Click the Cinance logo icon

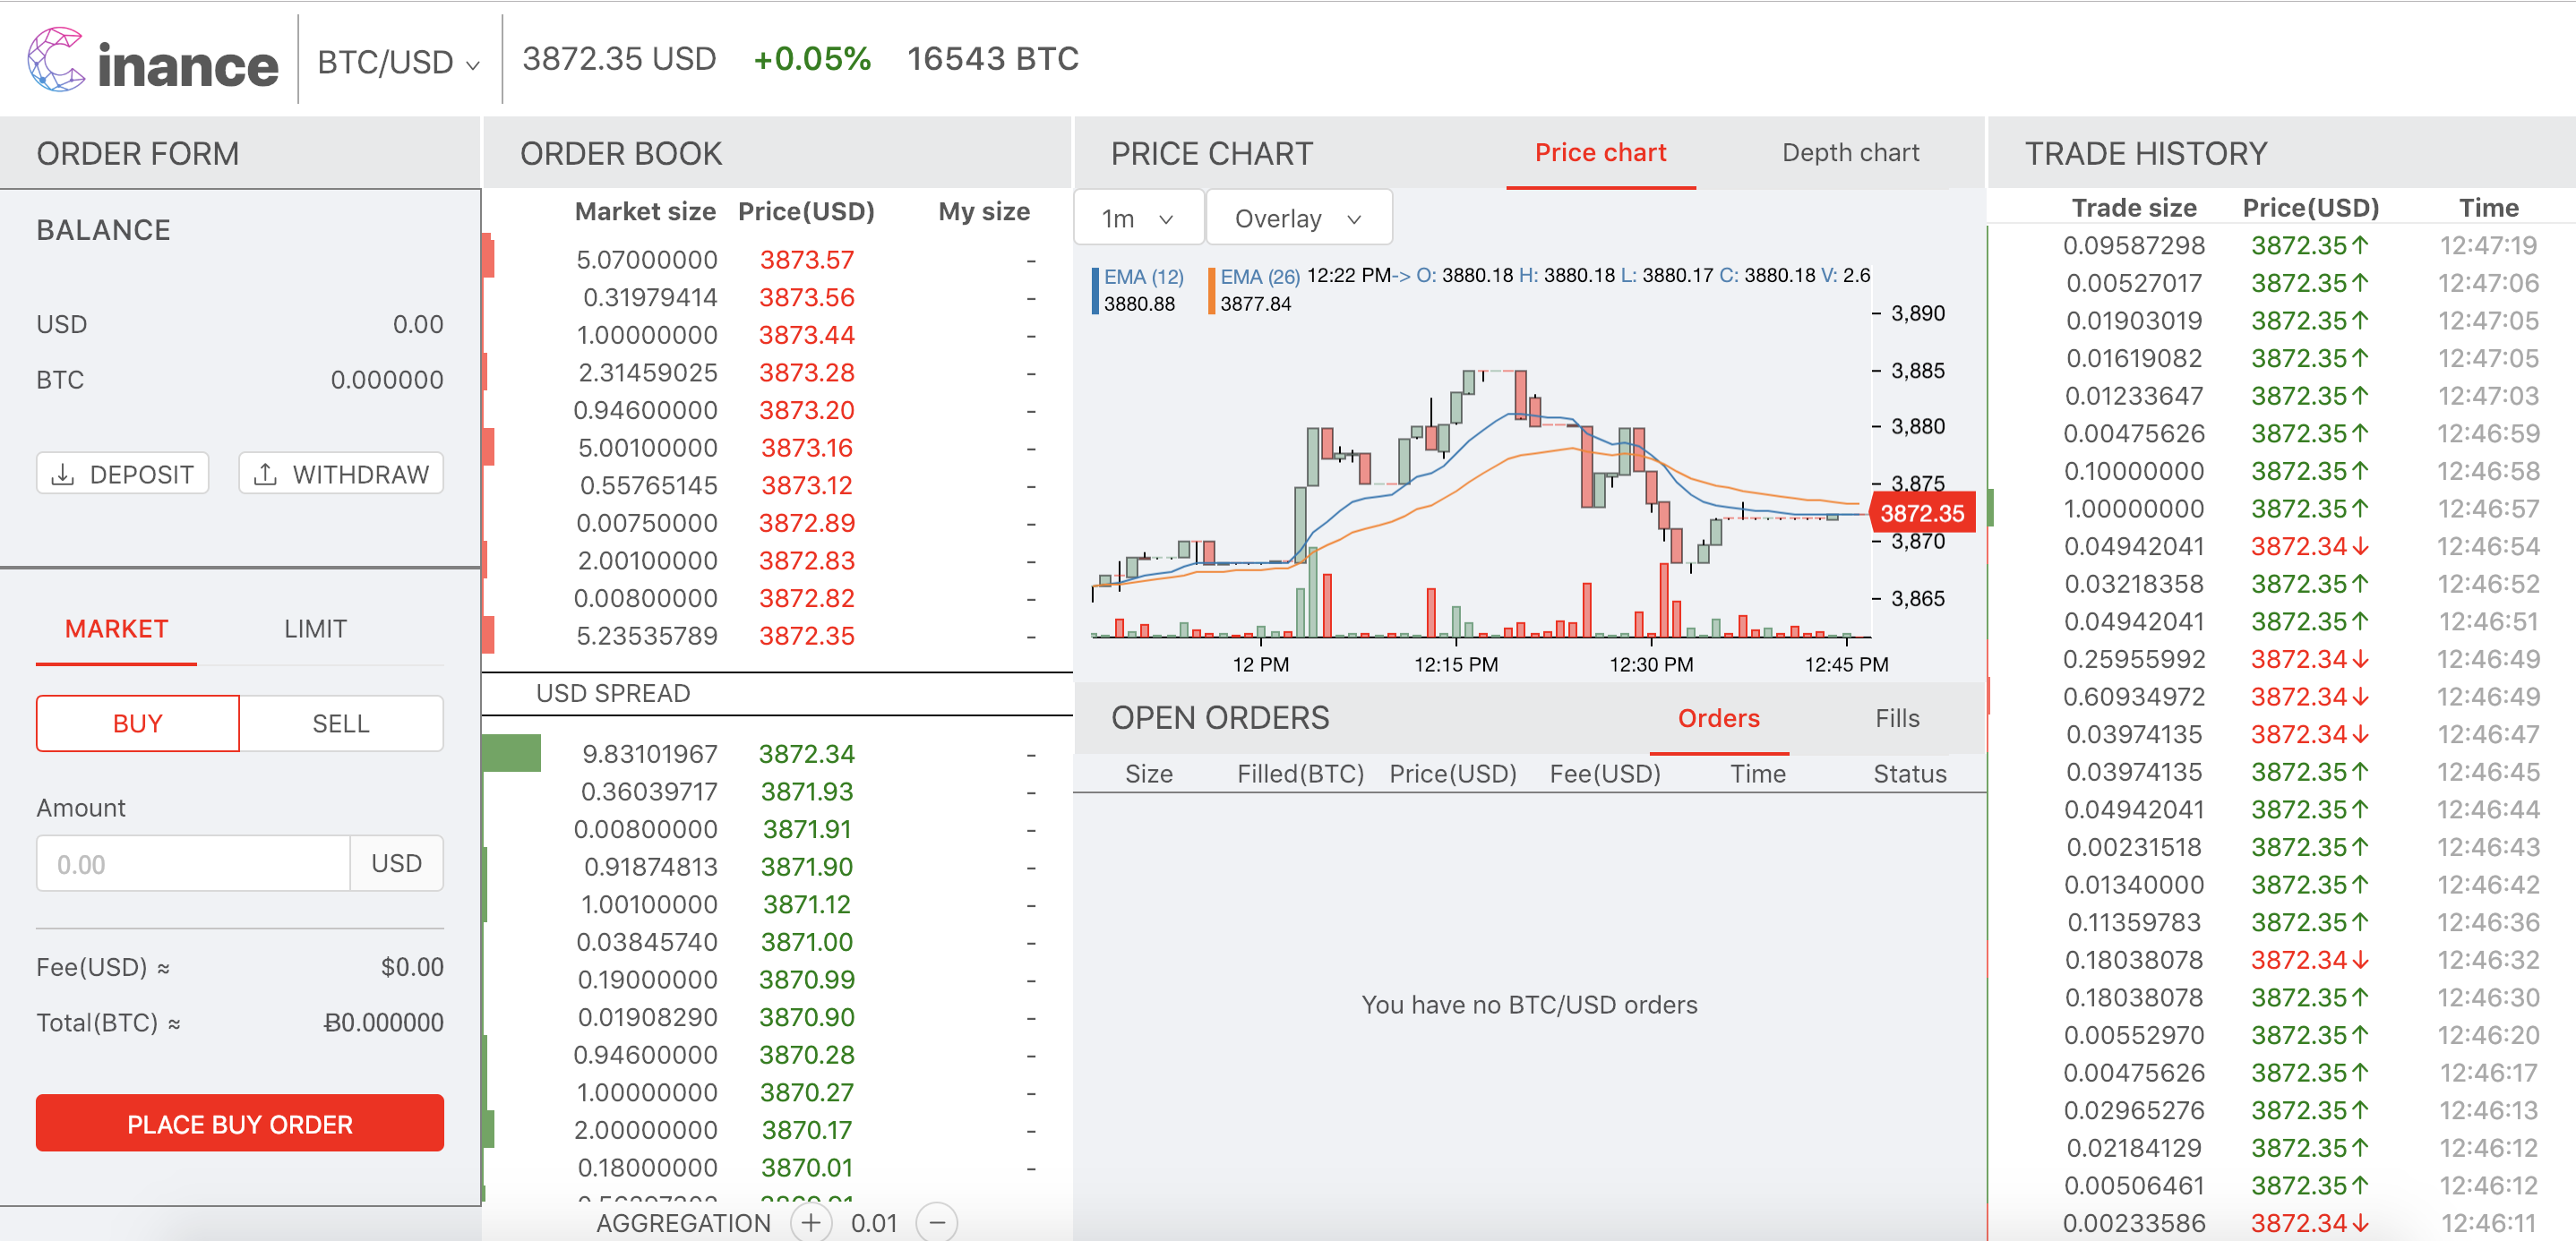coord(56,60)
